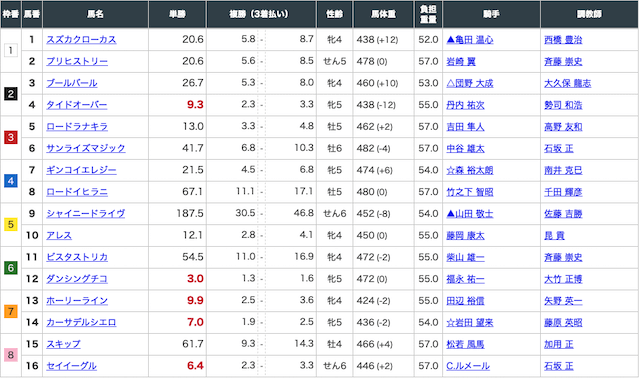Open trainer link 西橋 豊治
This screenshot has height=378, width=640.
coord(563,40)
